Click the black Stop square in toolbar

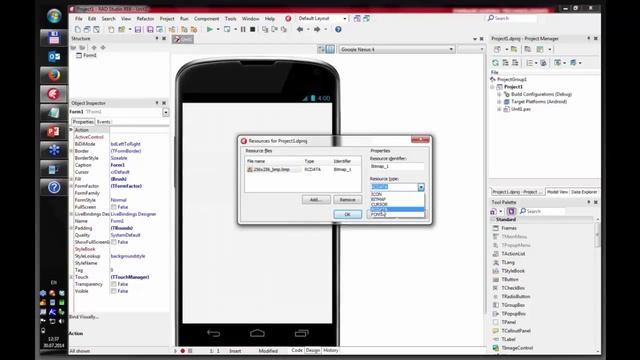(x=253, y=29)
